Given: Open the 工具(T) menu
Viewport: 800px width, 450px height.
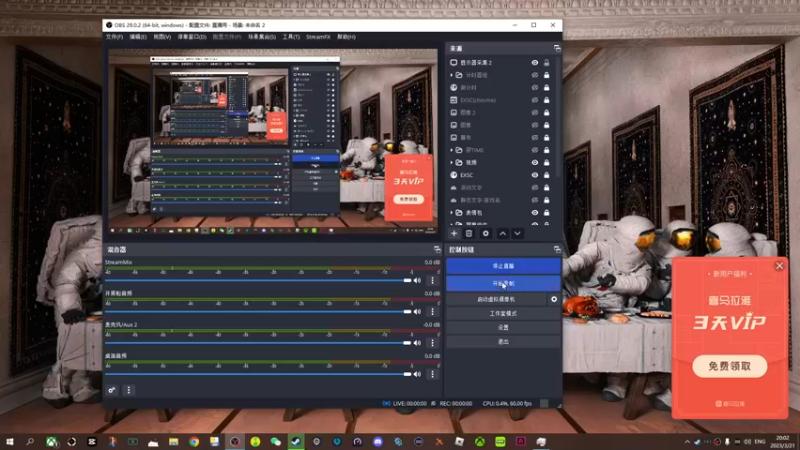Looking at the screenshot, I should click(x=291, y=37).
